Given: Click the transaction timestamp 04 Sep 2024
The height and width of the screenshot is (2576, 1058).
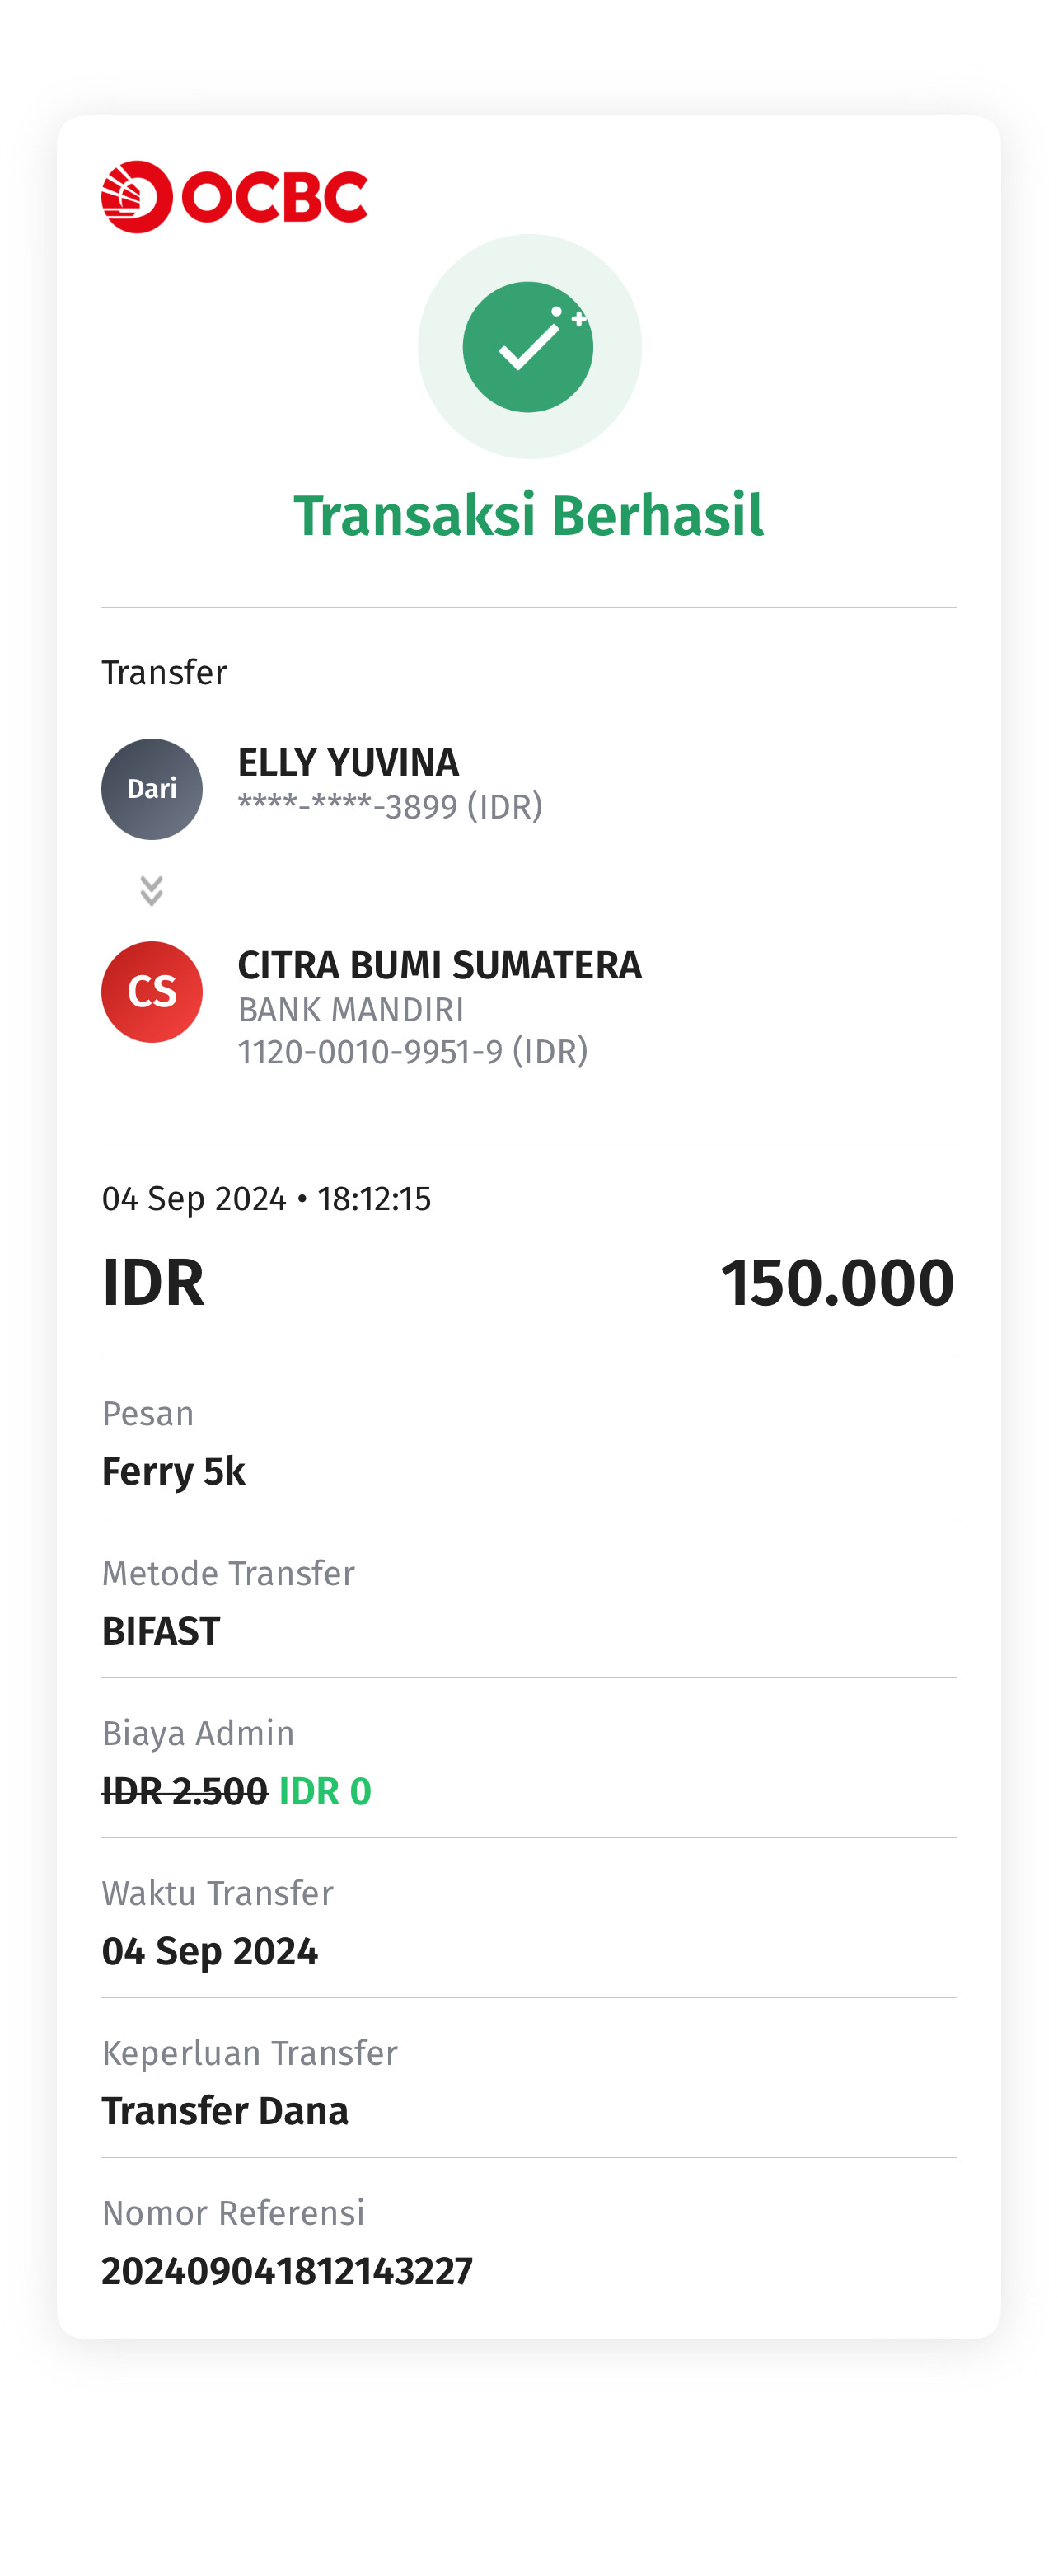Looking at the screenshot, I should tap(267, 1199).
